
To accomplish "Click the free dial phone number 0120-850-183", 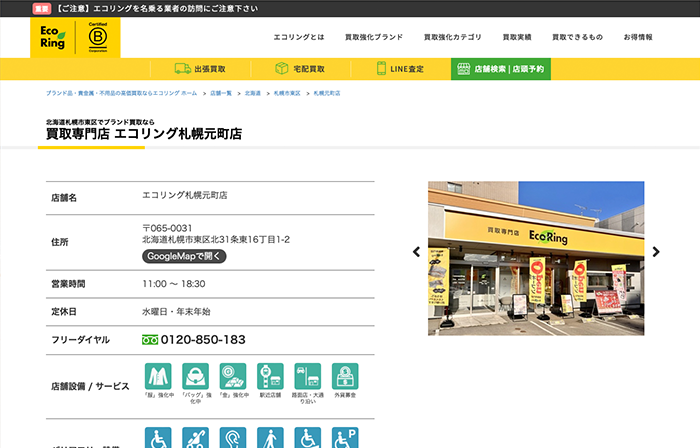I will 203,340.
